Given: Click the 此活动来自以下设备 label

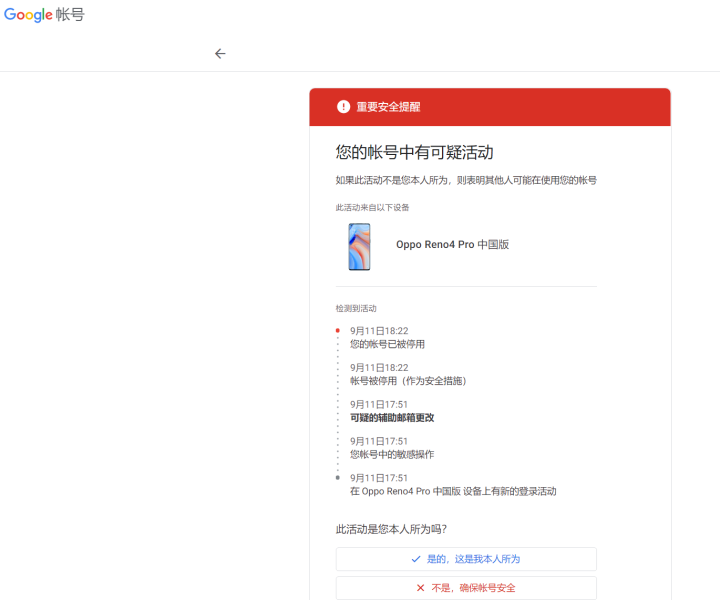Looking at the screenshot, I should [372, 207].
